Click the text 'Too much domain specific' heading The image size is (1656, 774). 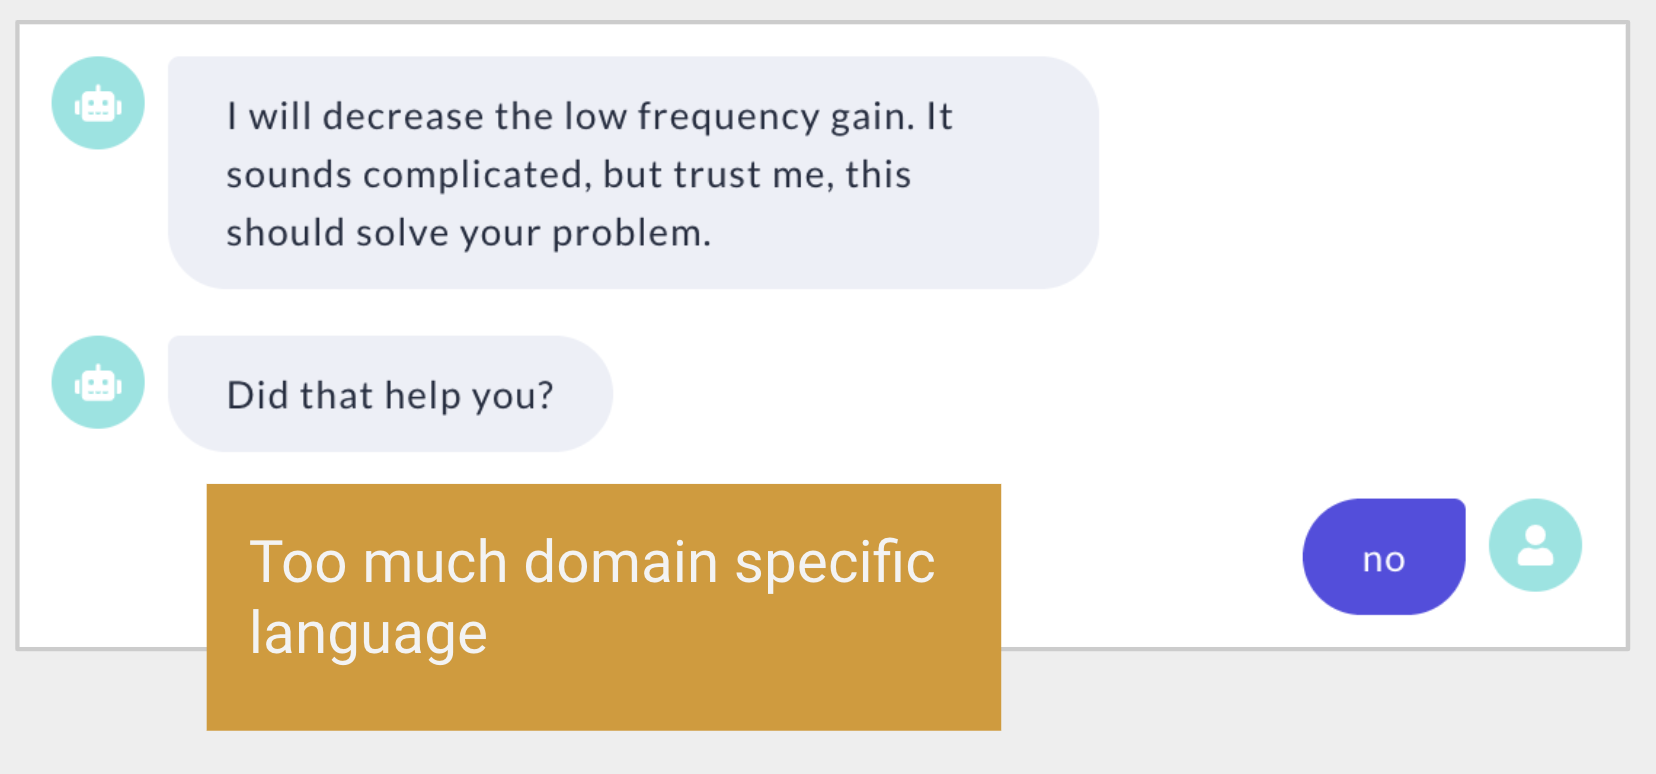592,562
